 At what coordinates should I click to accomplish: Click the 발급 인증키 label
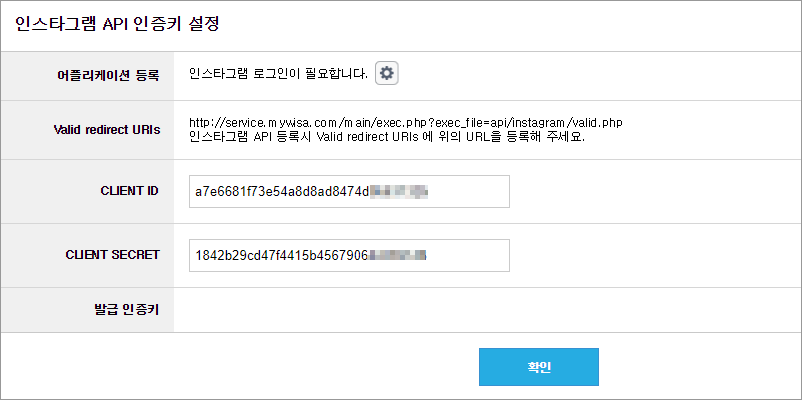tap(127, 309)
